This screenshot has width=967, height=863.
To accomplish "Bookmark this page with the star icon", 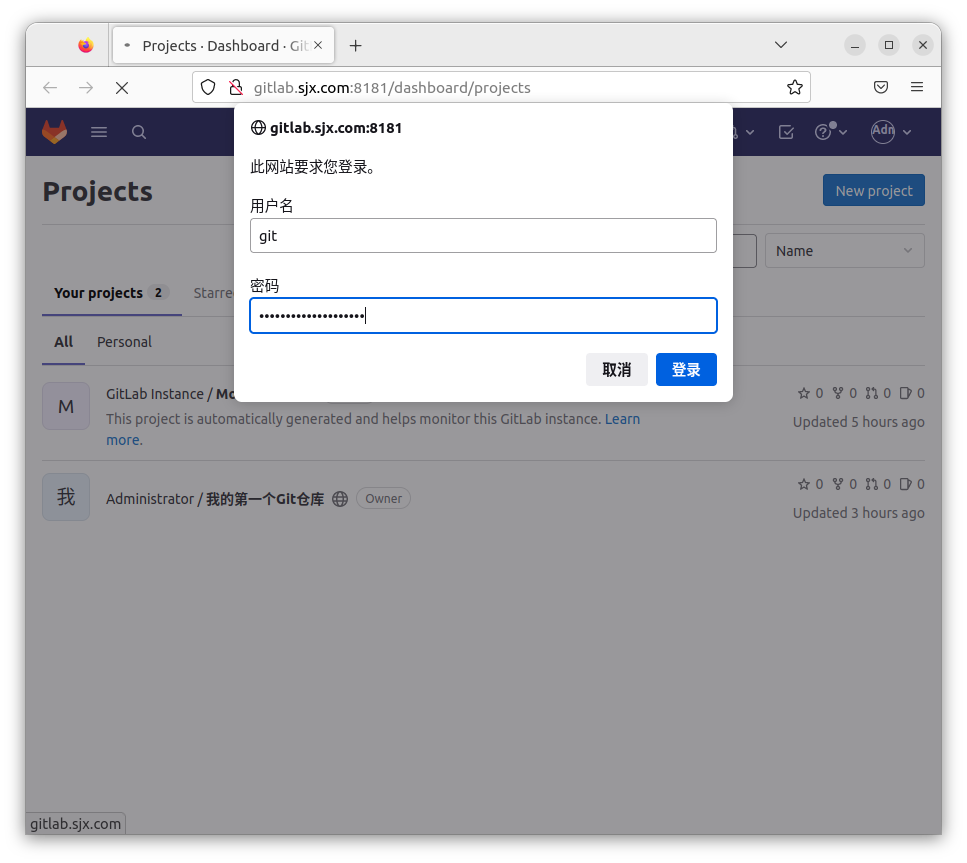I will click(794, 88).
